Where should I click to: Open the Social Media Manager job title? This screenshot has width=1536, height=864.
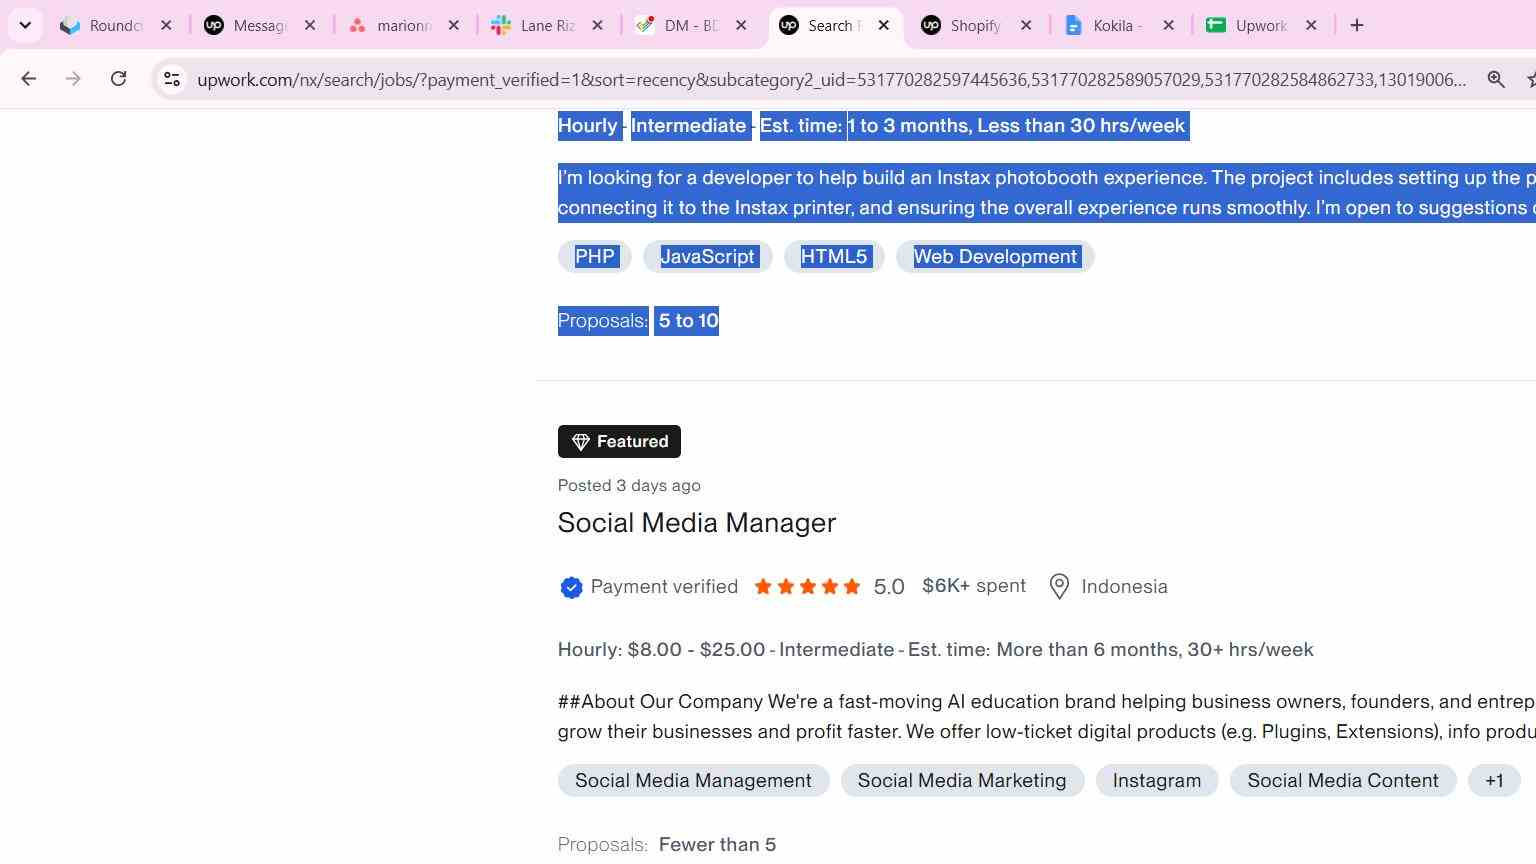click(x=697, y=523)
